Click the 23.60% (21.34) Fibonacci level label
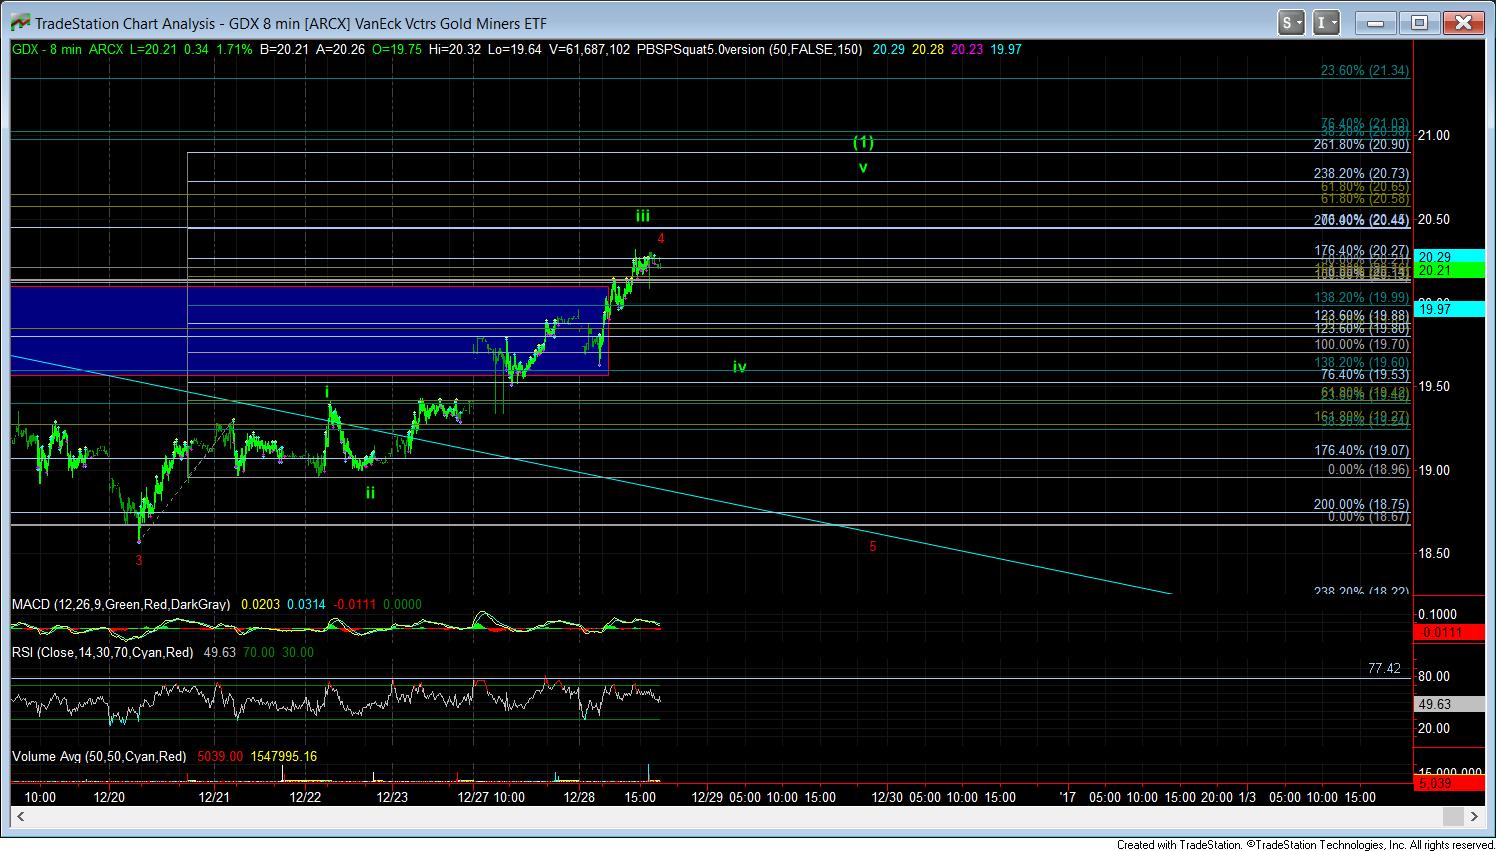The width and height of the screenshot is (1496, 851). [1364, 70]
